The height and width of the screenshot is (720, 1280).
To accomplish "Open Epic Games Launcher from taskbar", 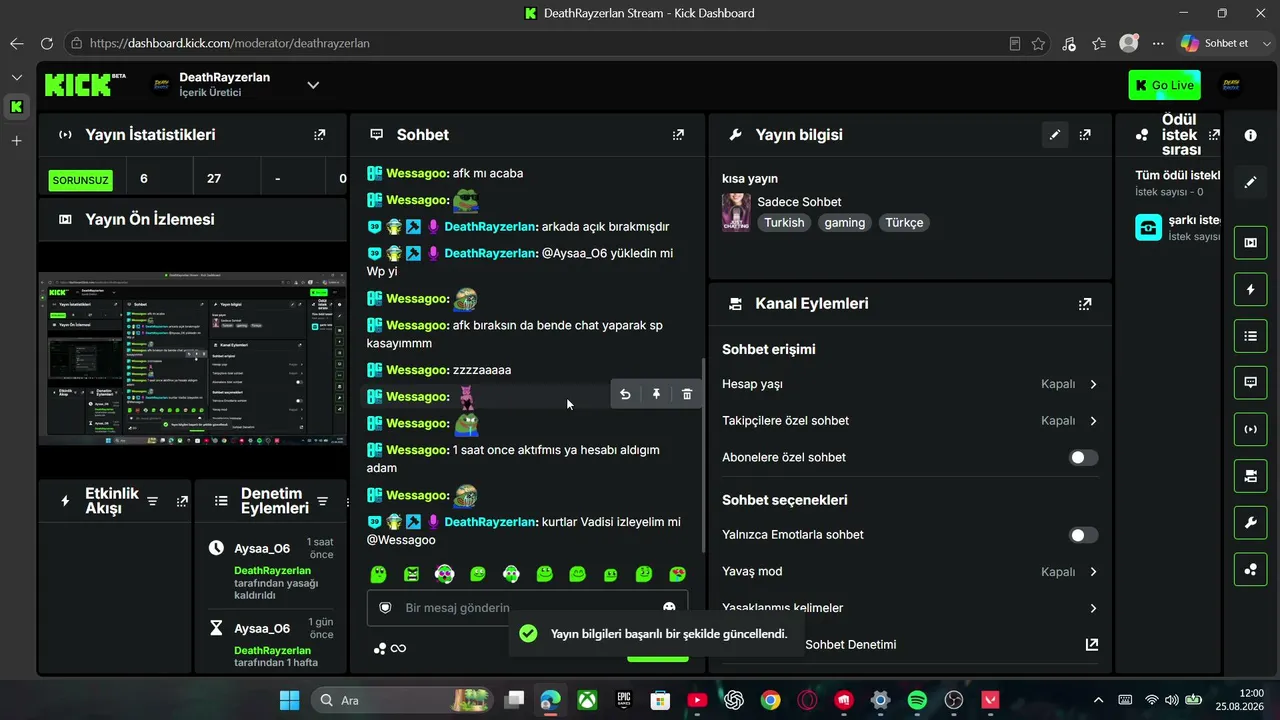I will 623,700.
